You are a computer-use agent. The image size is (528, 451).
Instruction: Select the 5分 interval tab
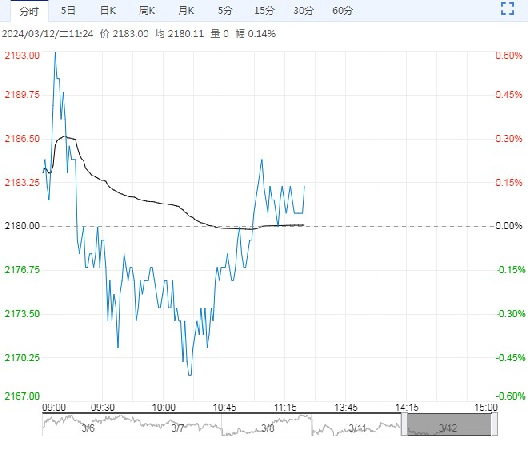[225, 11]
